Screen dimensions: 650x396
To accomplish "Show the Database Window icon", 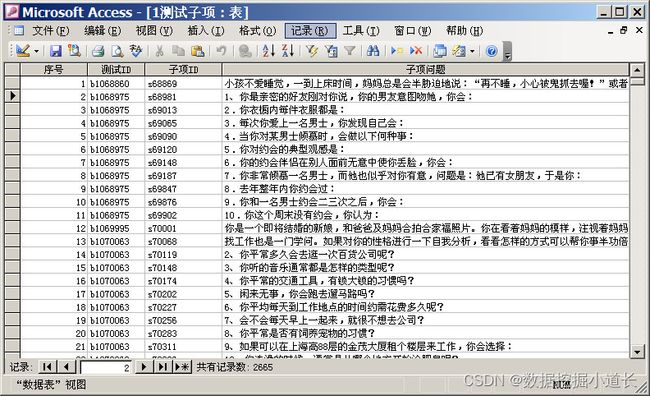I will (439, 51).
